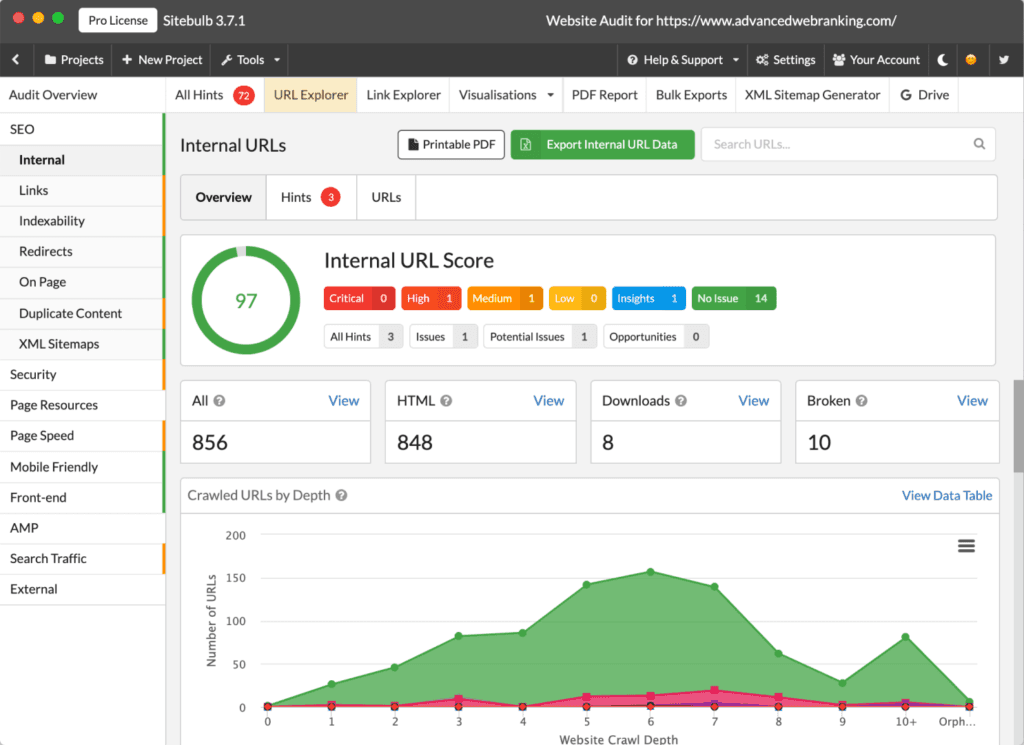Image resolution: width=1024 pixels, height=745 pixels.
Task: View Broken URLs link
Action: point(972,401)
